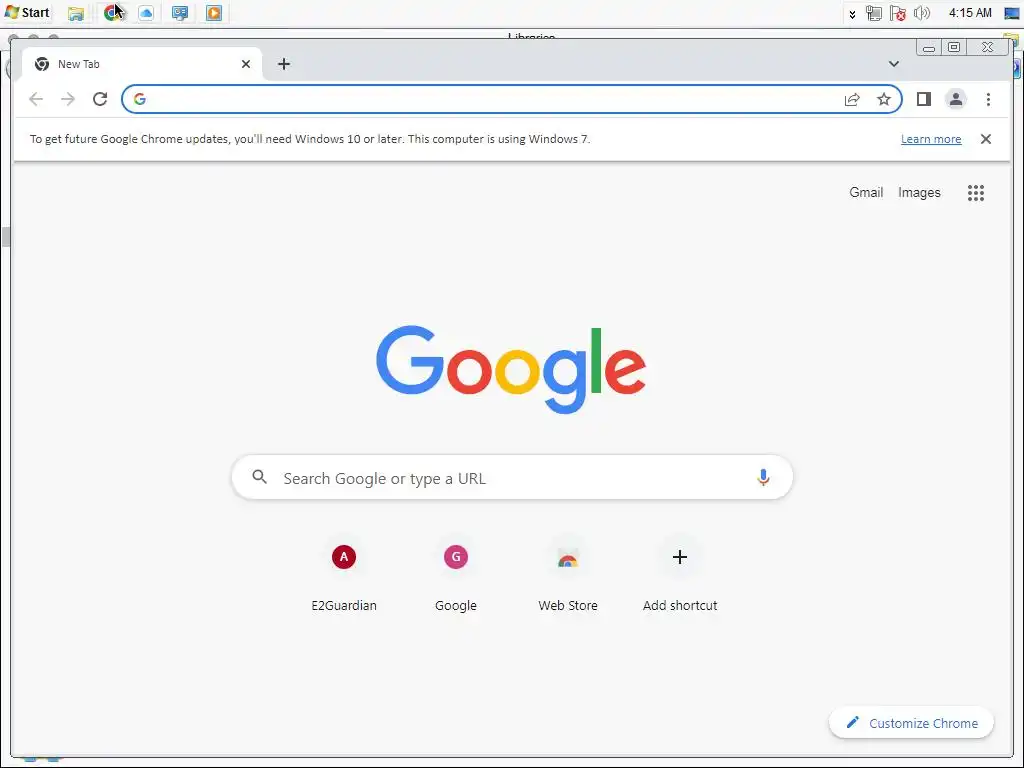Viewport: 1024px width, 768px height.
Task: Open the Images link
Action: 919,193
